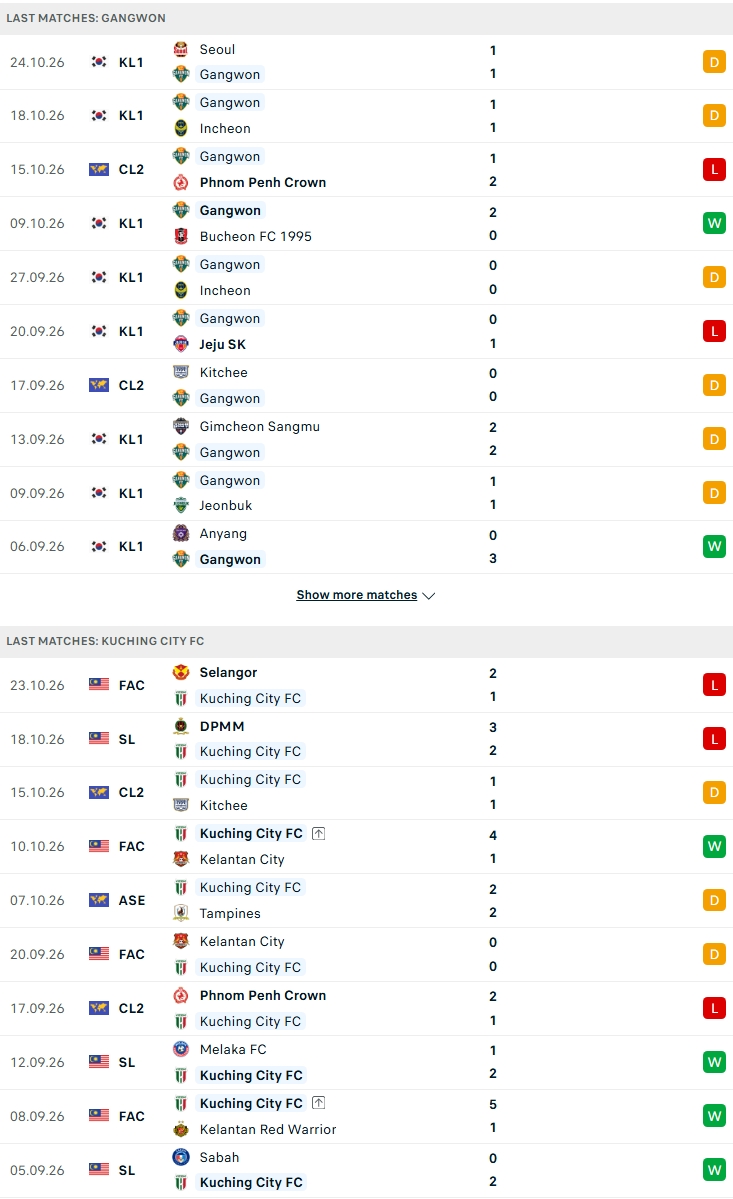The image size is (733, 1199).
Task: Click the advancing icon beside Kuching City FC vs Kelantan City
Action: [x=319, y=833]
